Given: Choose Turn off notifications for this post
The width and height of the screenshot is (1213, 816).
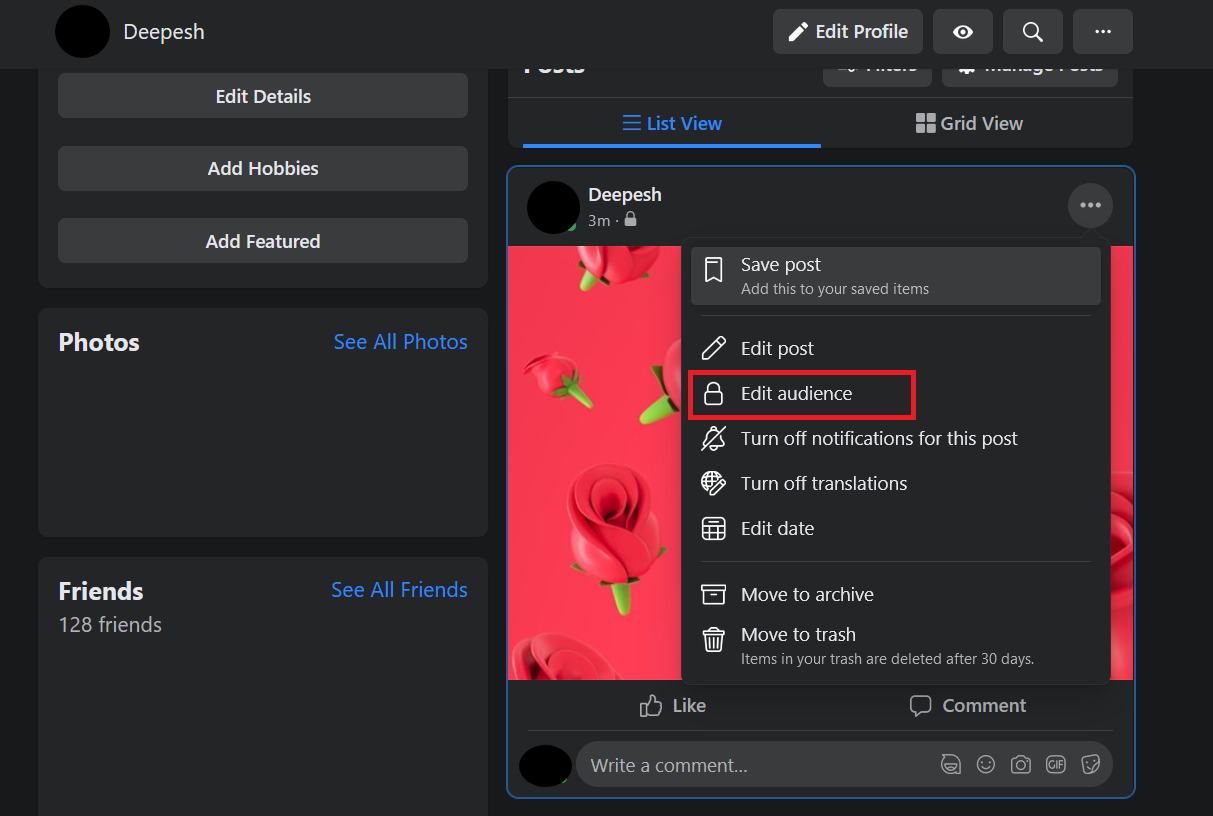Looking at the screenshot, I should click(896, 438).
